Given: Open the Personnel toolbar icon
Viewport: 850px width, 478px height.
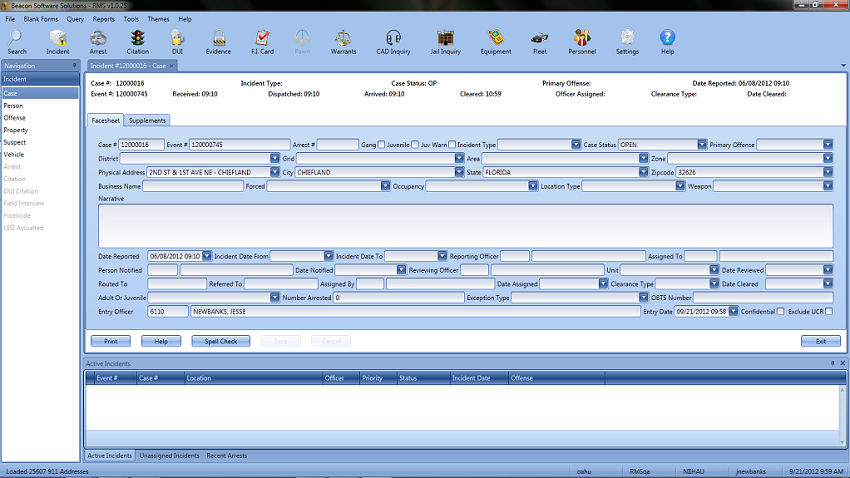Looking at the screenshot, I should 581,38.
